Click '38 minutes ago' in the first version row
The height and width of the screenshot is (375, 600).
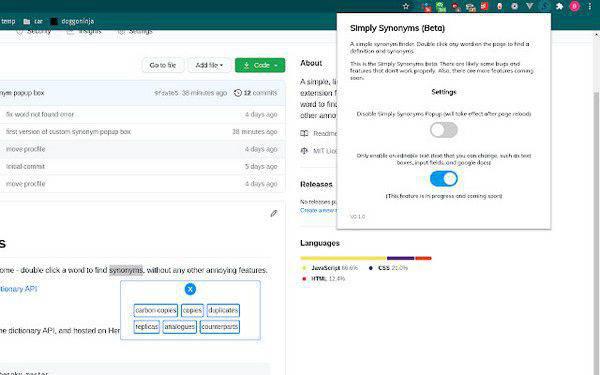(254, 132)
